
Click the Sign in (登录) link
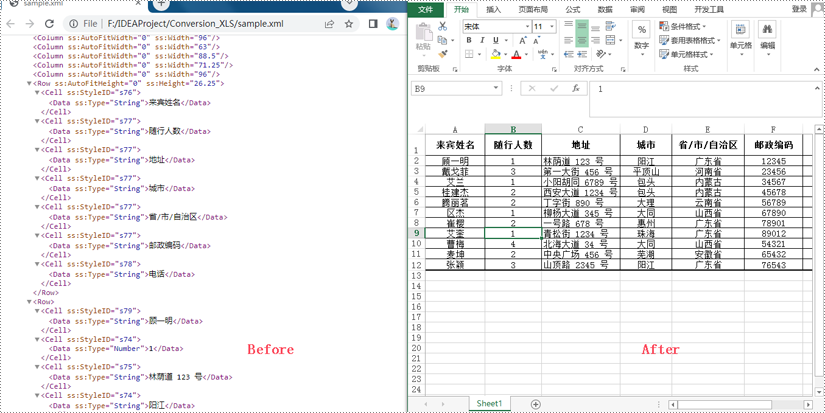click(x=799, y=9)
